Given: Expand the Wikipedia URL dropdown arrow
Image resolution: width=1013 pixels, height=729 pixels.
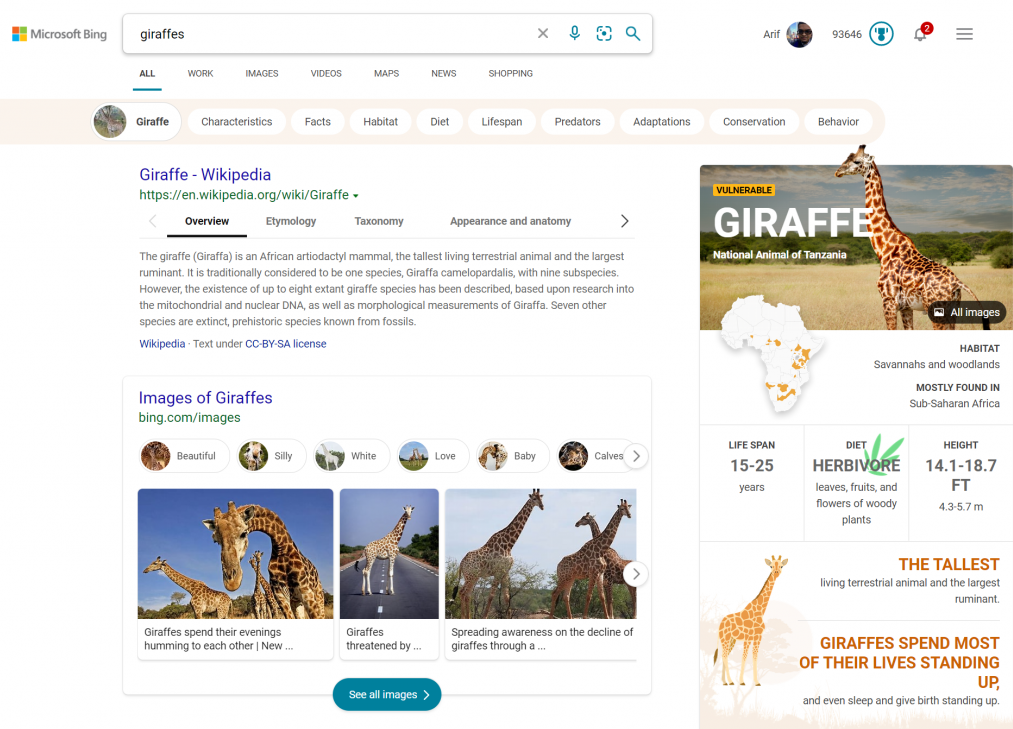Looking at the screenshot, I should point(356,195).
